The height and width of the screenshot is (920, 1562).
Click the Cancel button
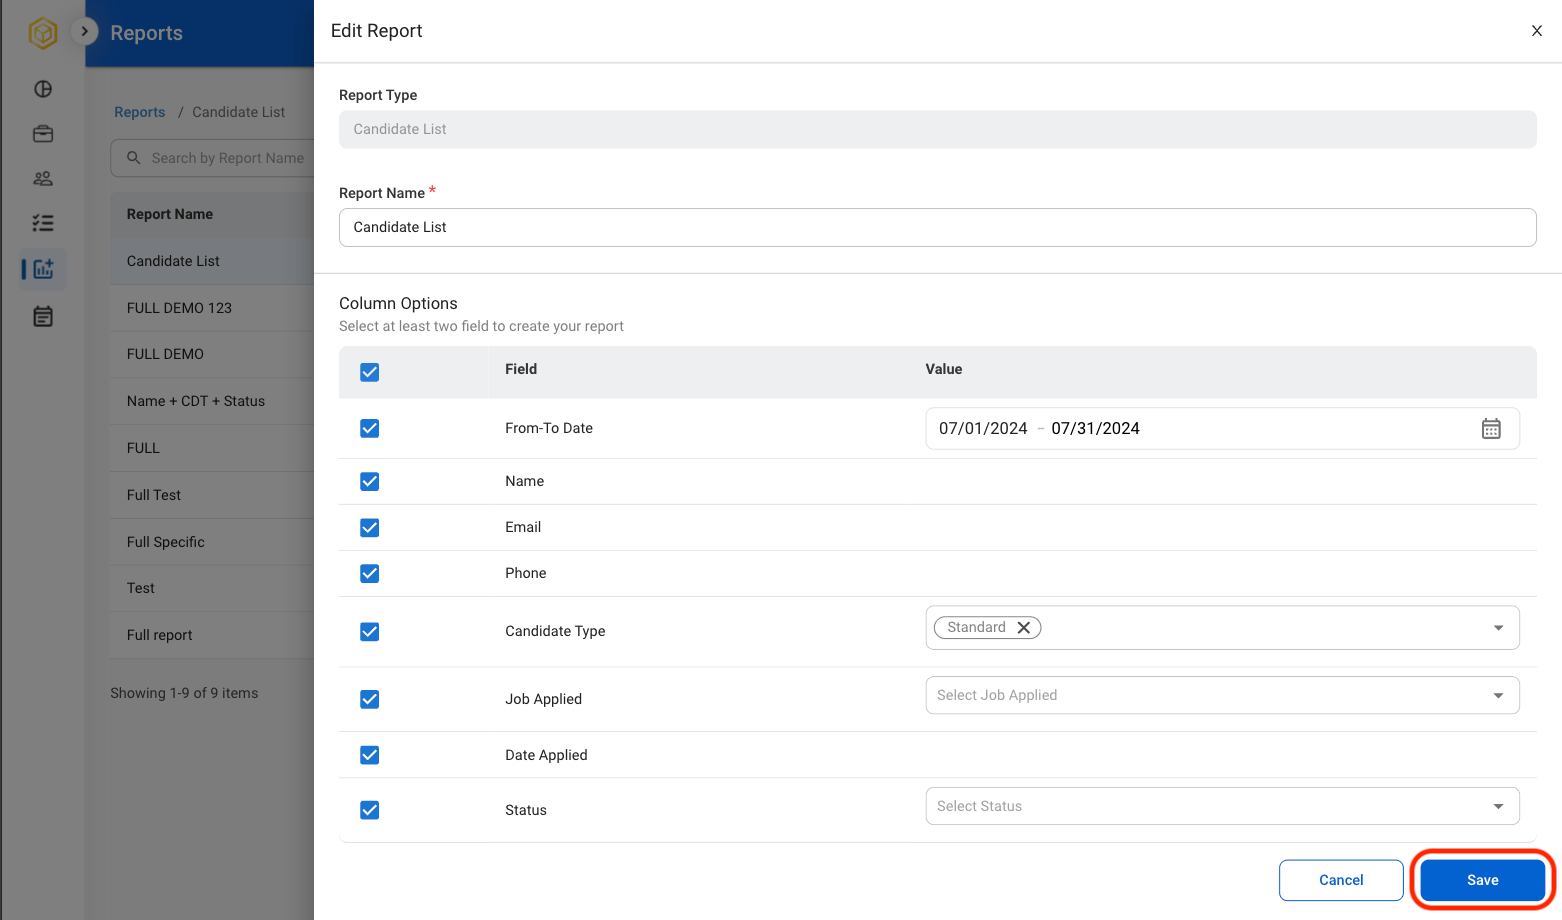[x=1341, y=880]
